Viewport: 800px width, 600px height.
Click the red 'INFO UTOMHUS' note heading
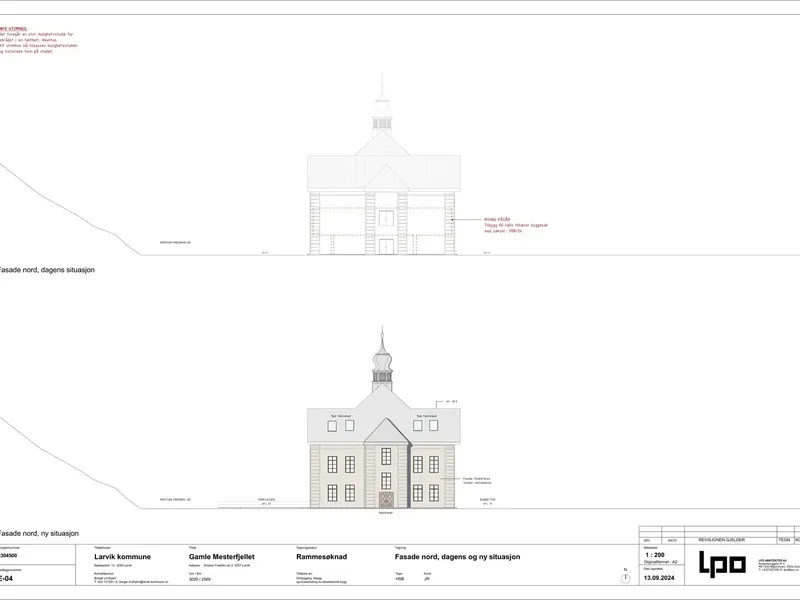point(14,29)
